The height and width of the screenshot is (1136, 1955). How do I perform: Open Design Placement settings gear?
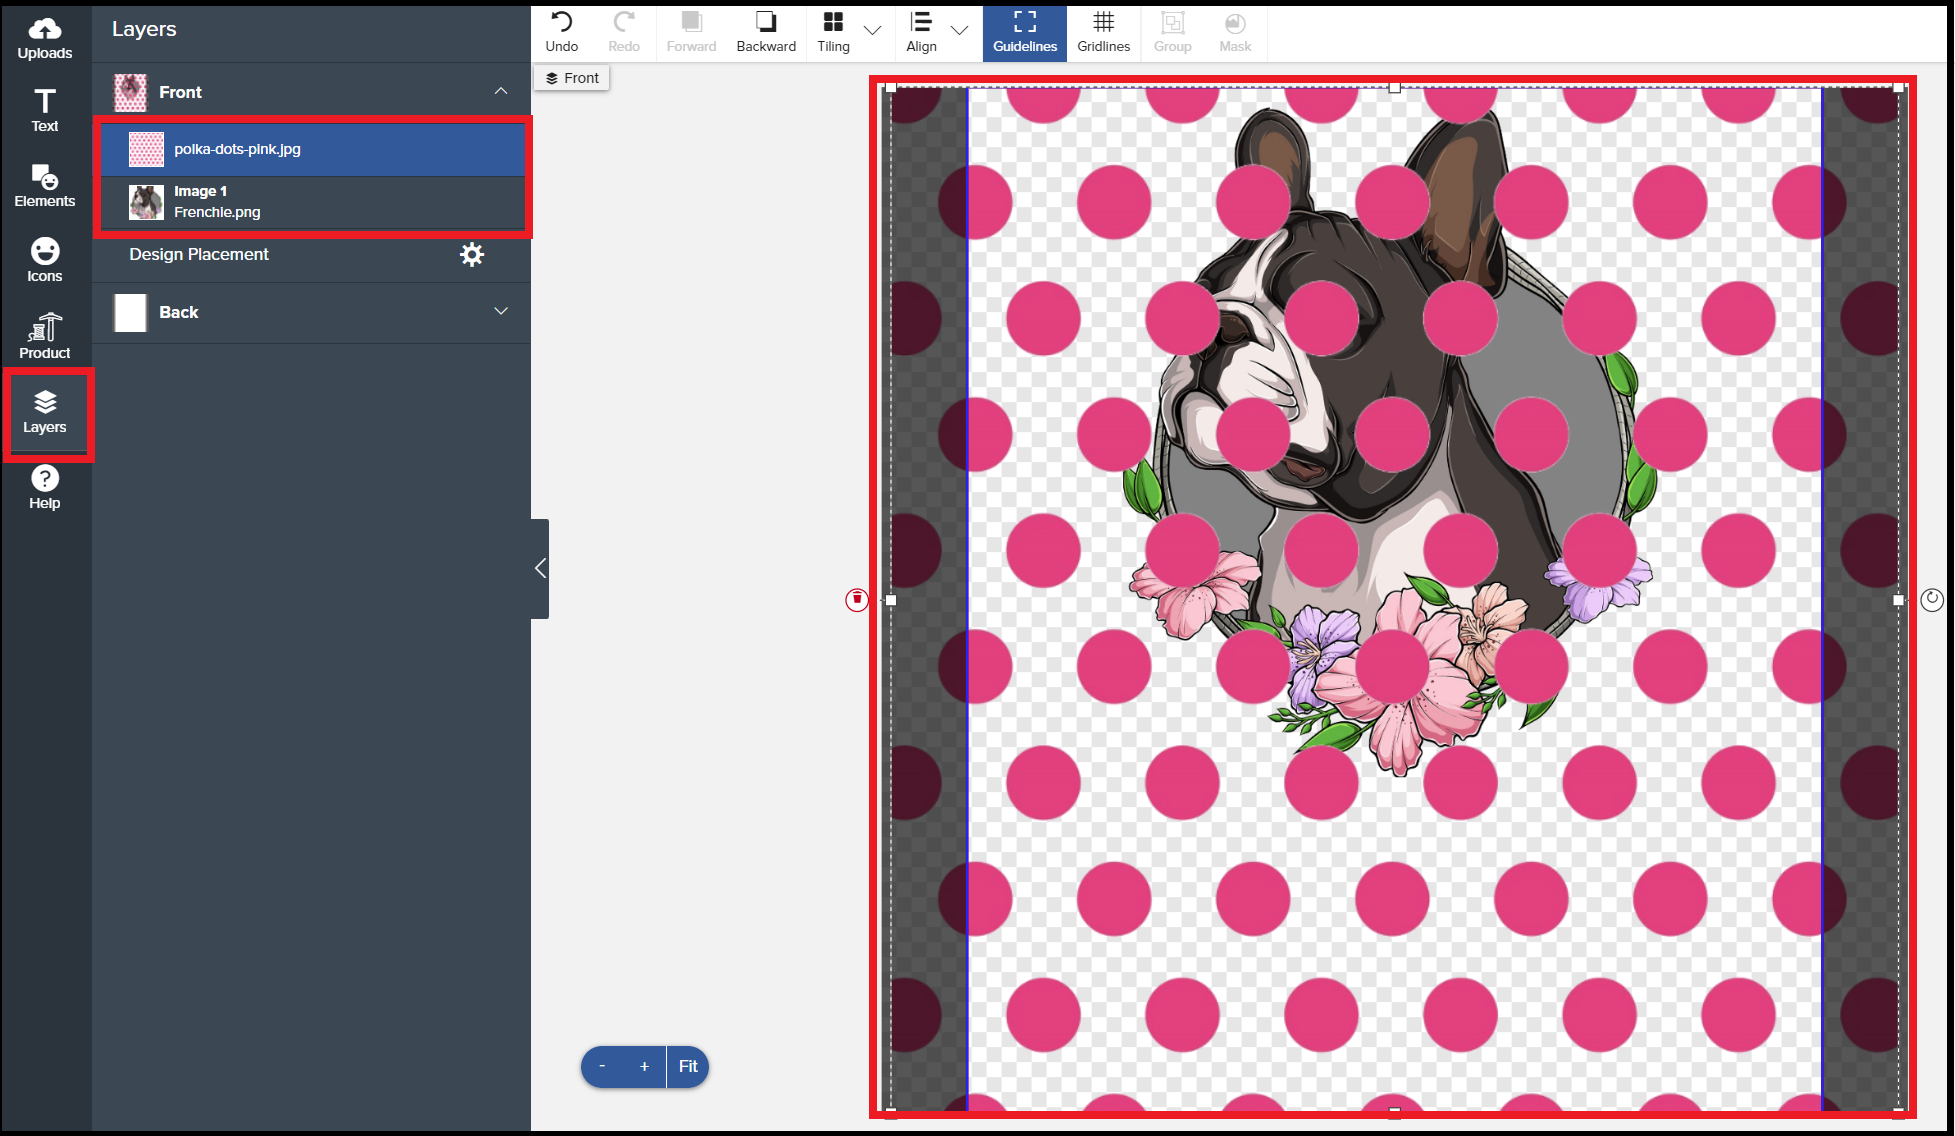(472, 254)
